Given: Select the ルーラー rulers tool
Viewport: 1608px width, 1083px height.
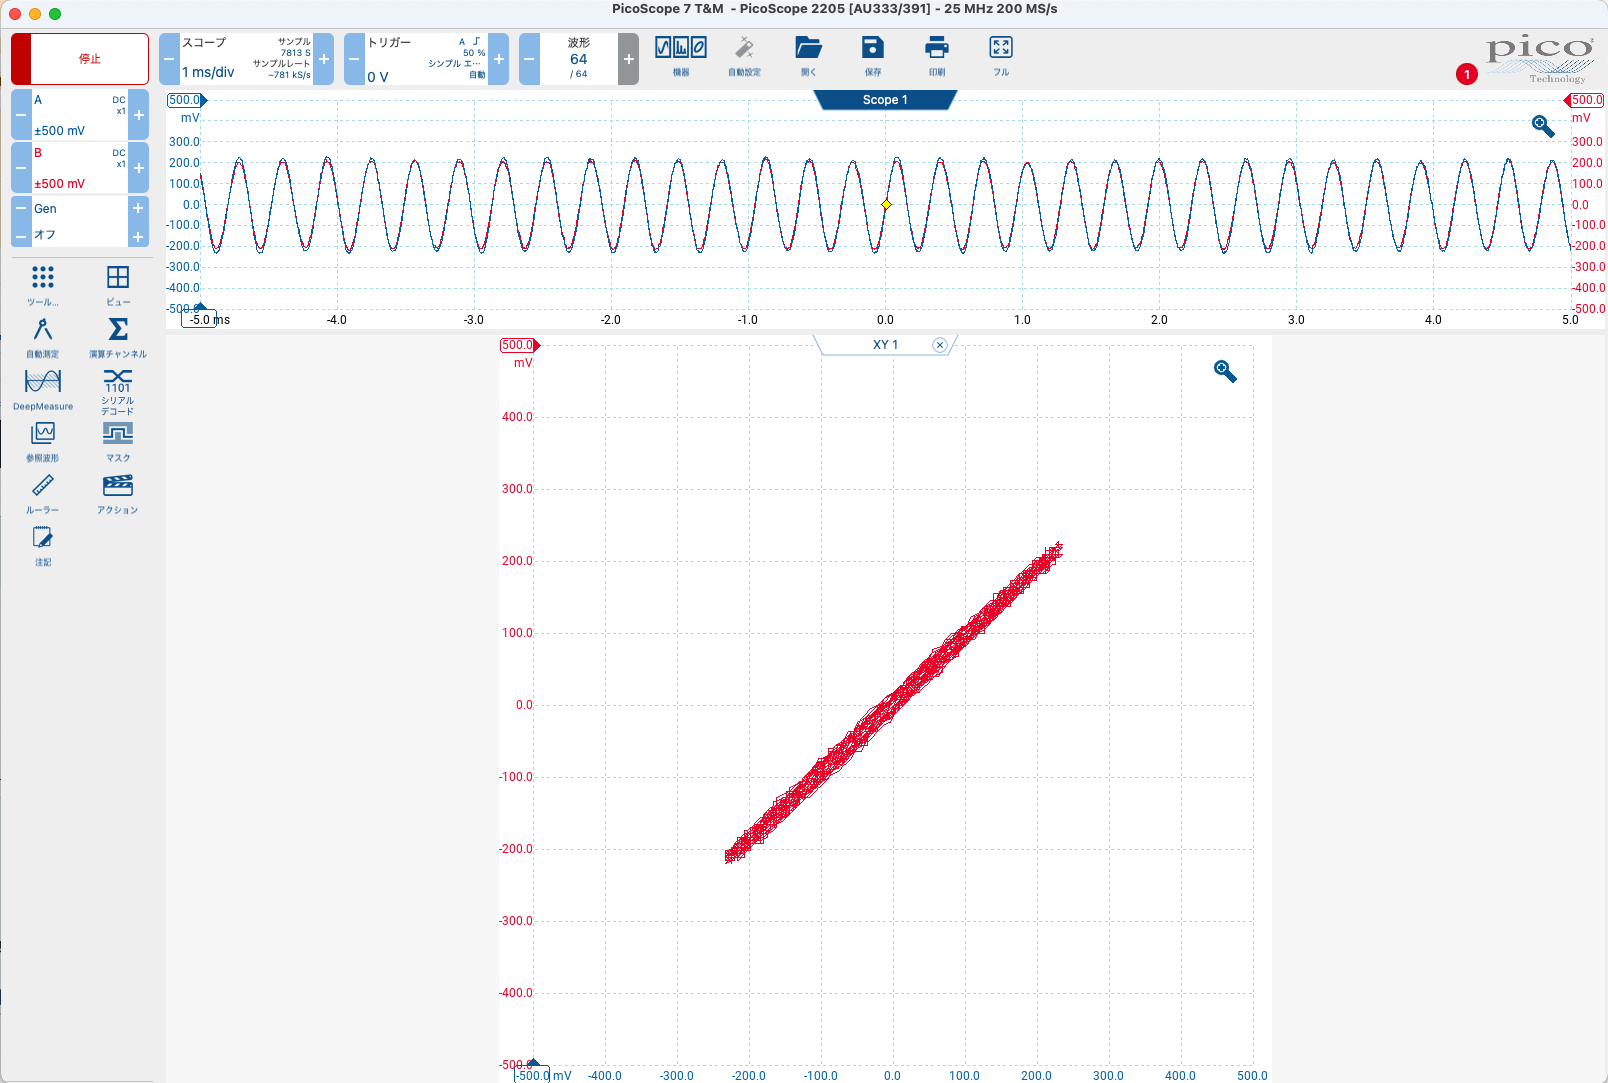Looking at the screenshot, I should click(43, 492).
